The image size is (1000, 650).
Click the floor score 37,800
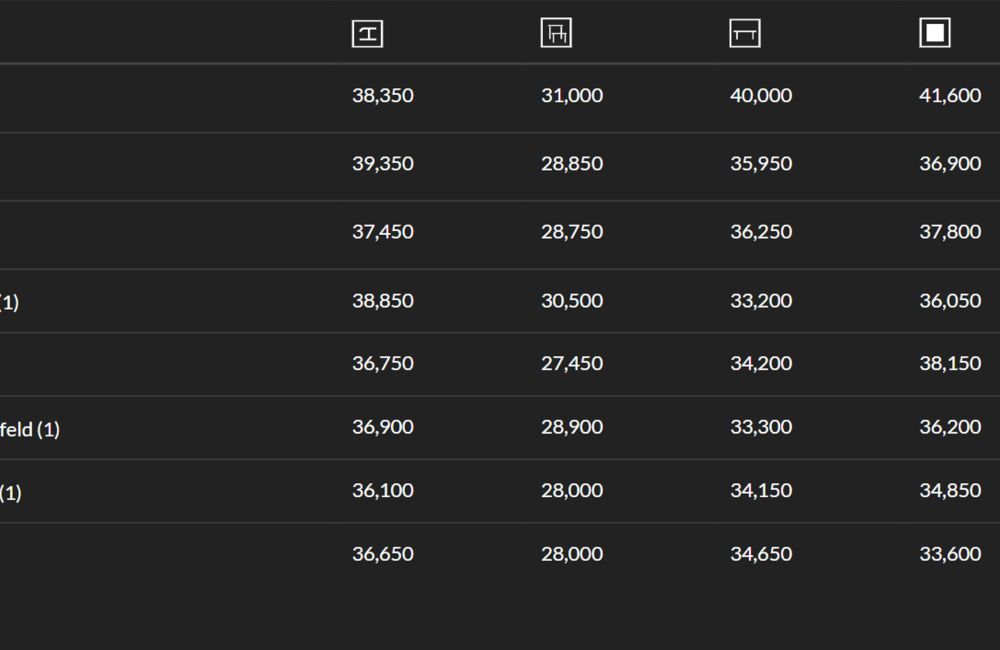click(x=949, y=232)
